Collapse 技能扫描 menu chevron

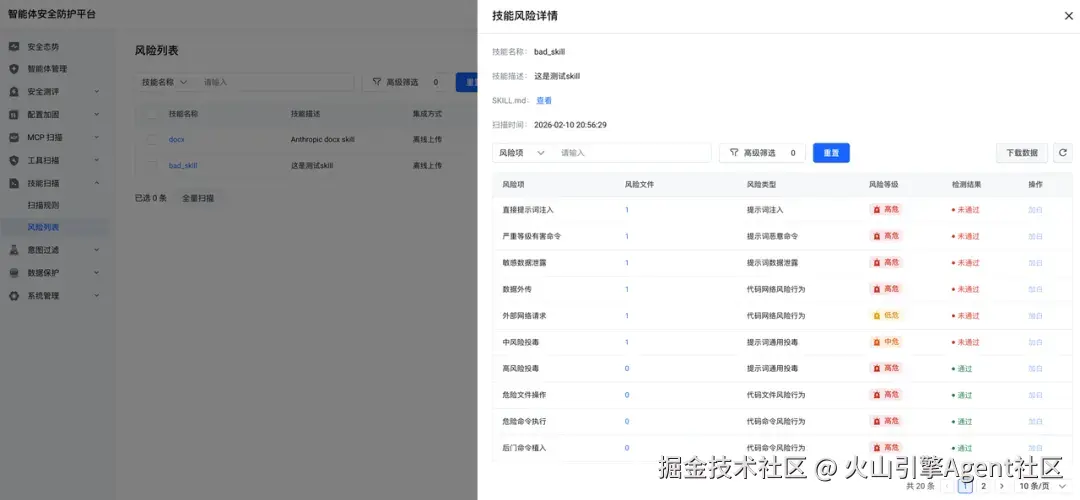[x=96, y=183]
